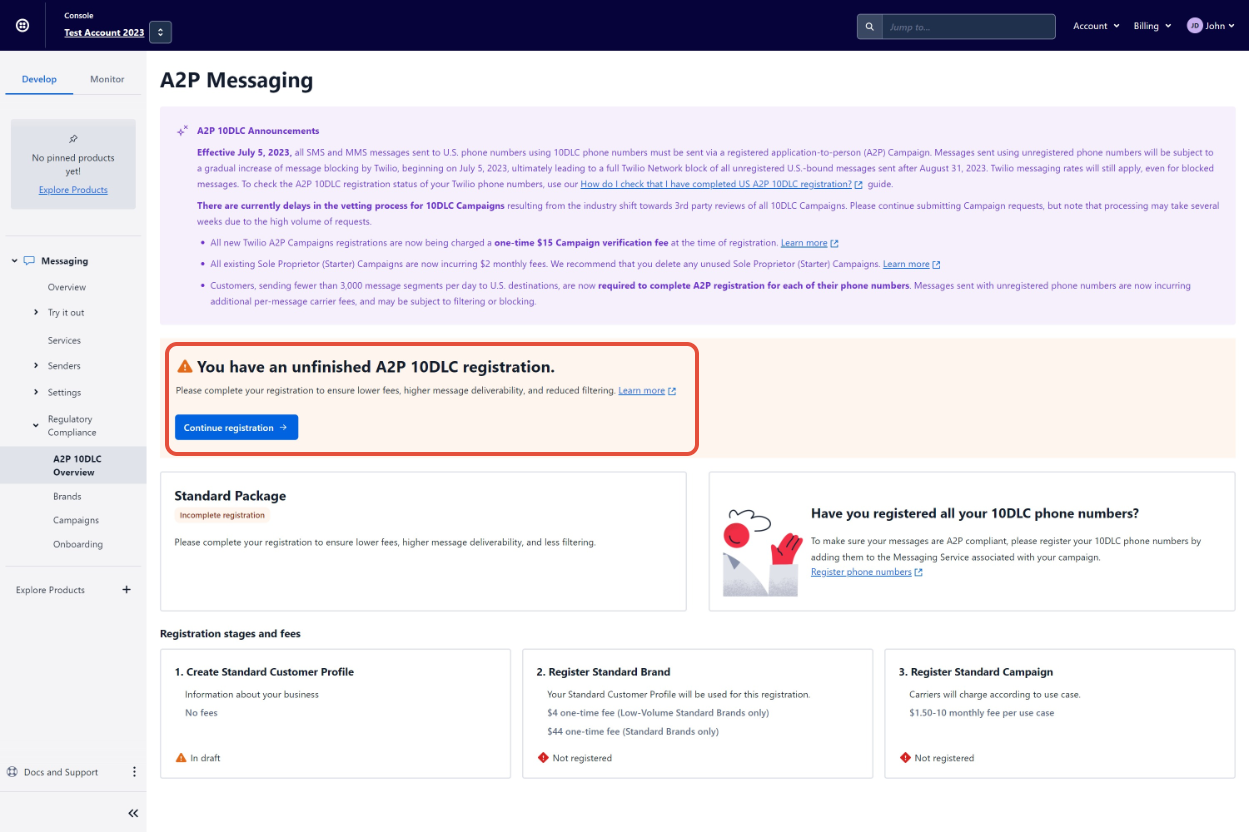Click the '$44 one-time fee (Standard Brands only)' text

(633, 731)
